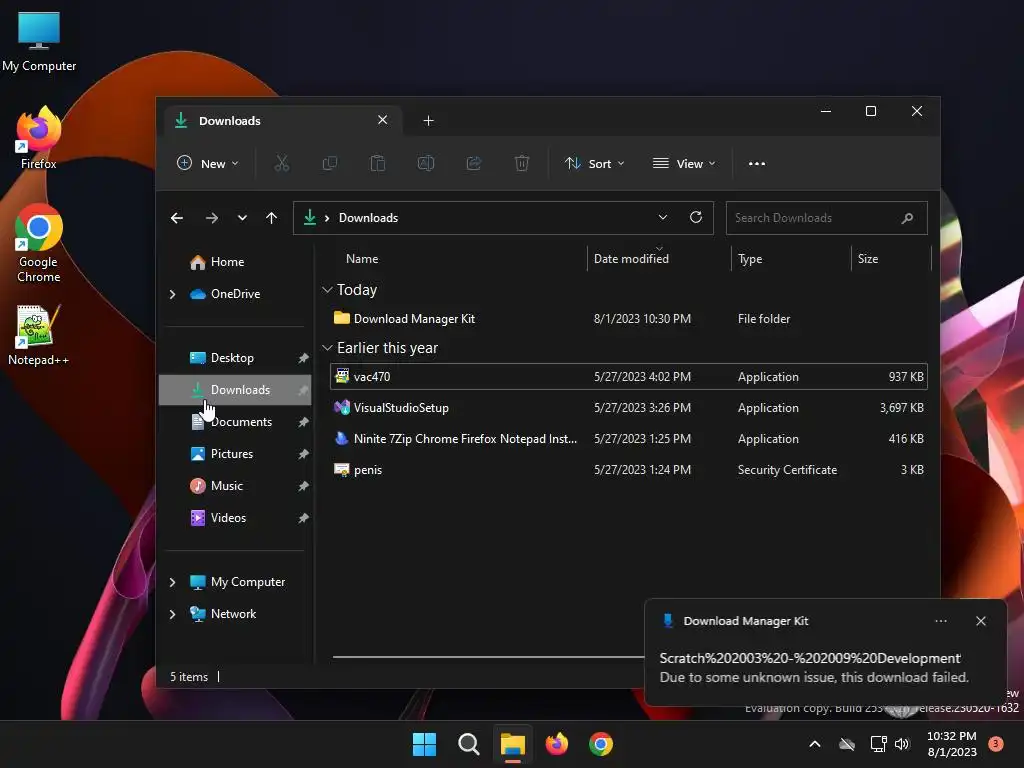Viewport: 1024px width, 768px height.
Task: Go back with the left arrow
Action: coord(177,218)
